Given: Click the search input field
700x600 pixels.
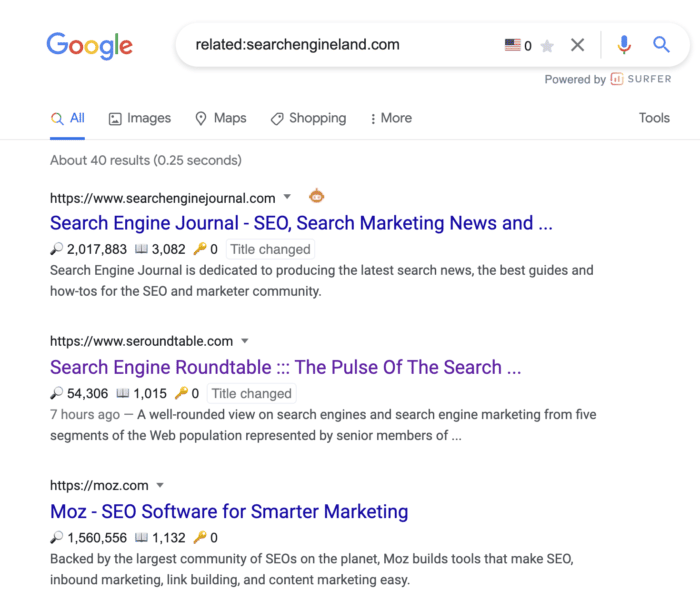Looking at the screenshot, I should tap(340, 45).
